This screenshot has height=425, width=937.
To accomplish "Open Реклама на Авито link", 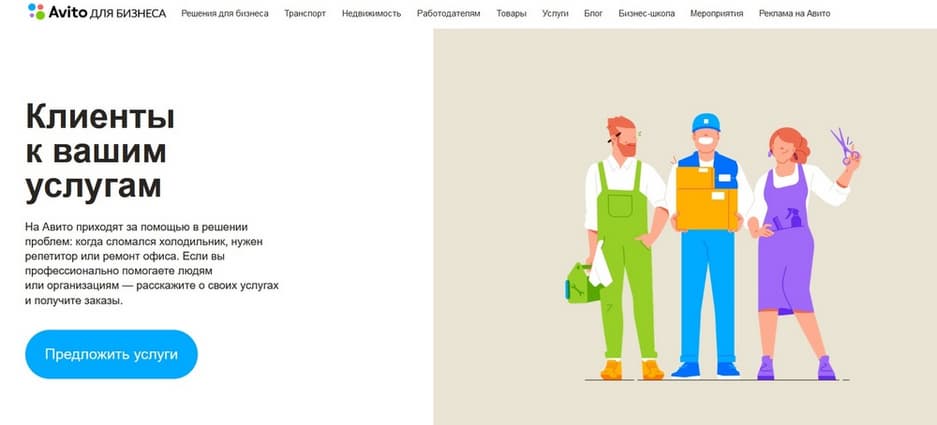I will point(794,13).
